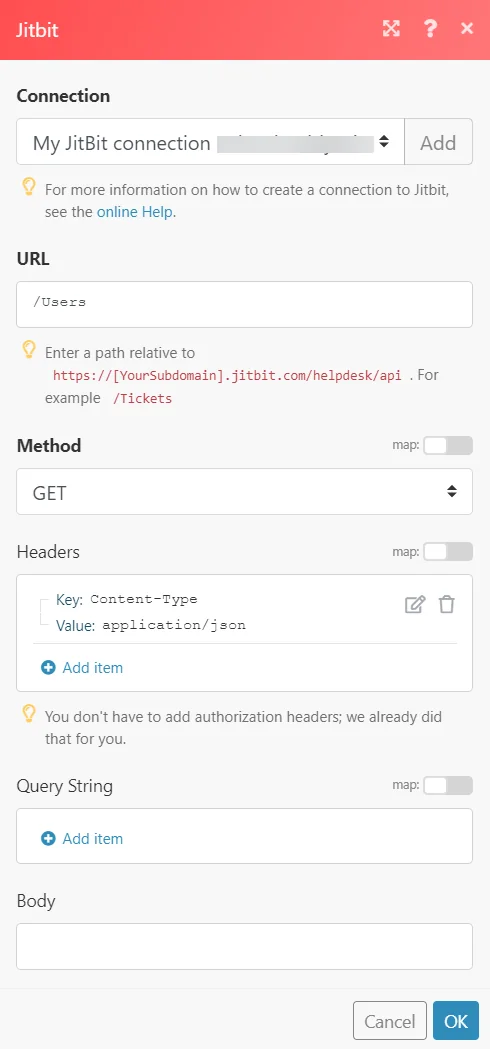The width and height of the screenshot is (490, 1049).
Task: Cancel the Jitbit dialog
Action: pos(390,1021)
